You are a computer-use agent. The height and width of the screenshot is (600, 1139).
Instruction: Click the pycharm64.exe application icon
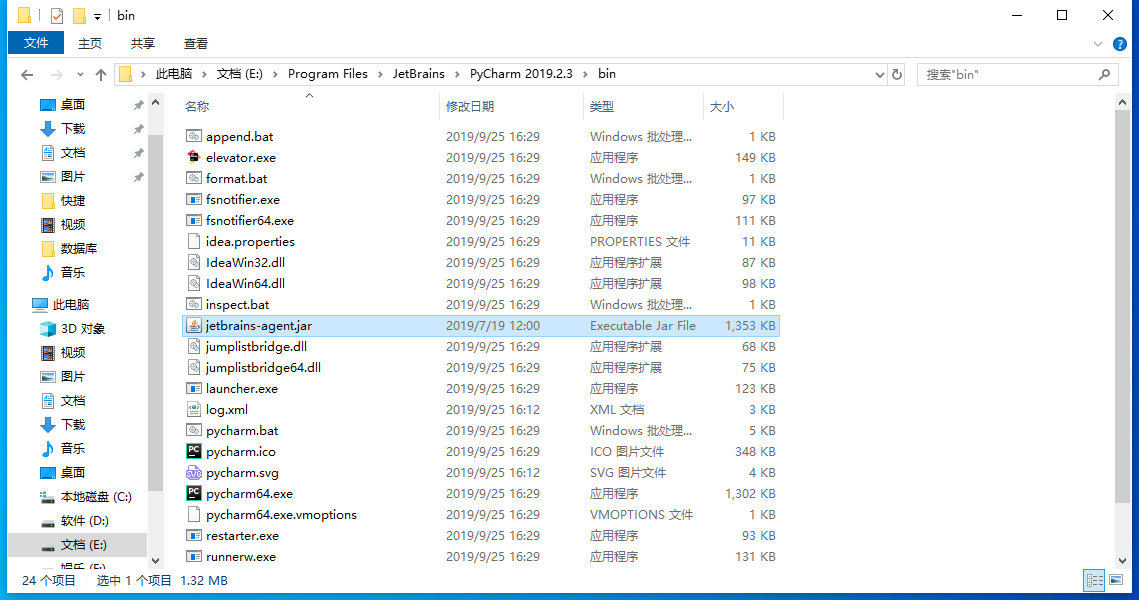(x=193, y=493)
